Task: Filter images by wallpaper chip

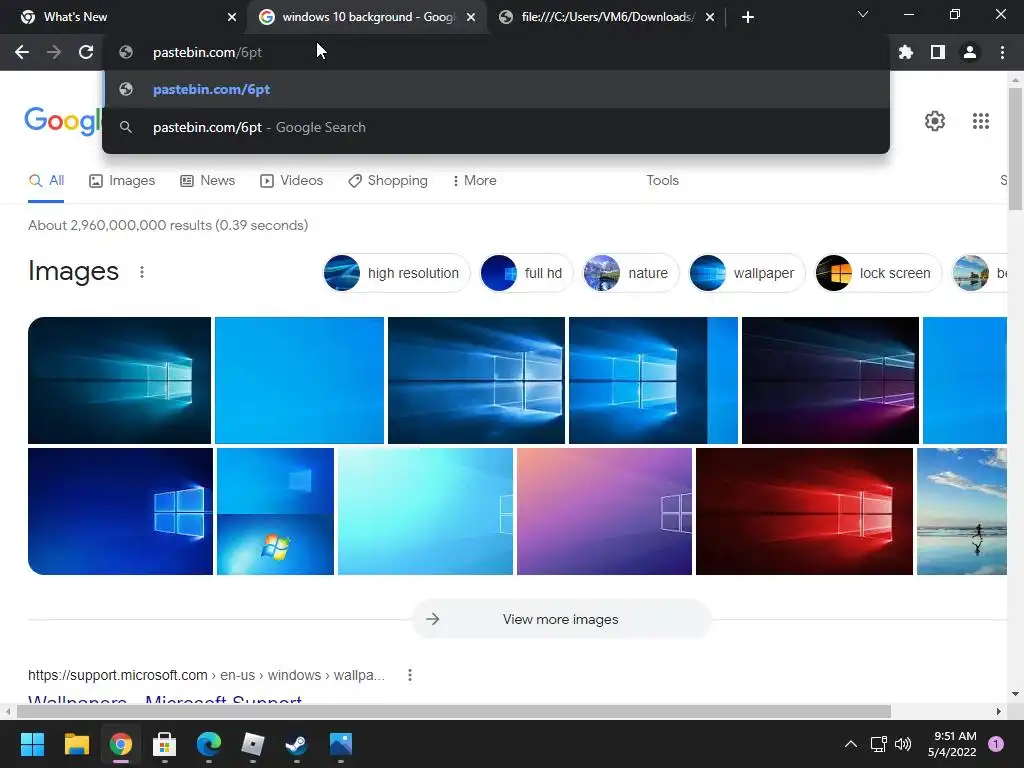Action: (x=746, y=273)
